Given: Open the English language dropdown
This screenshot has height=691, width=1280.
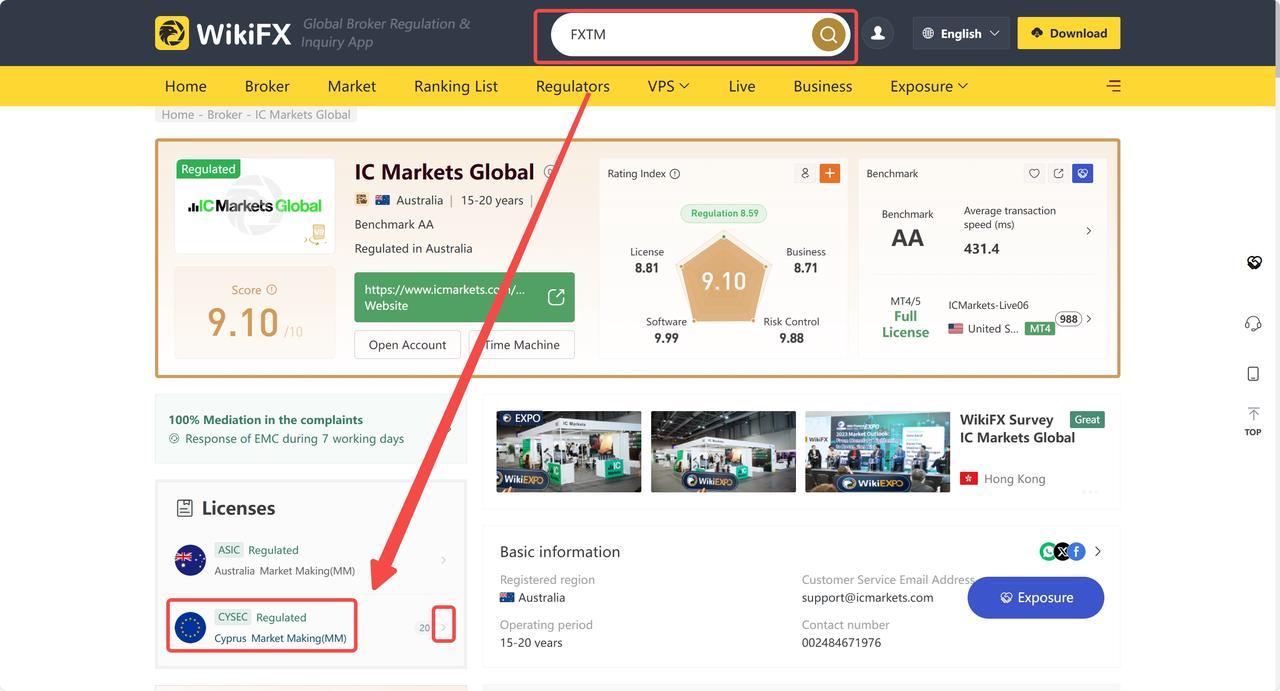Looking at the screenshot, I should coord(960,33).
